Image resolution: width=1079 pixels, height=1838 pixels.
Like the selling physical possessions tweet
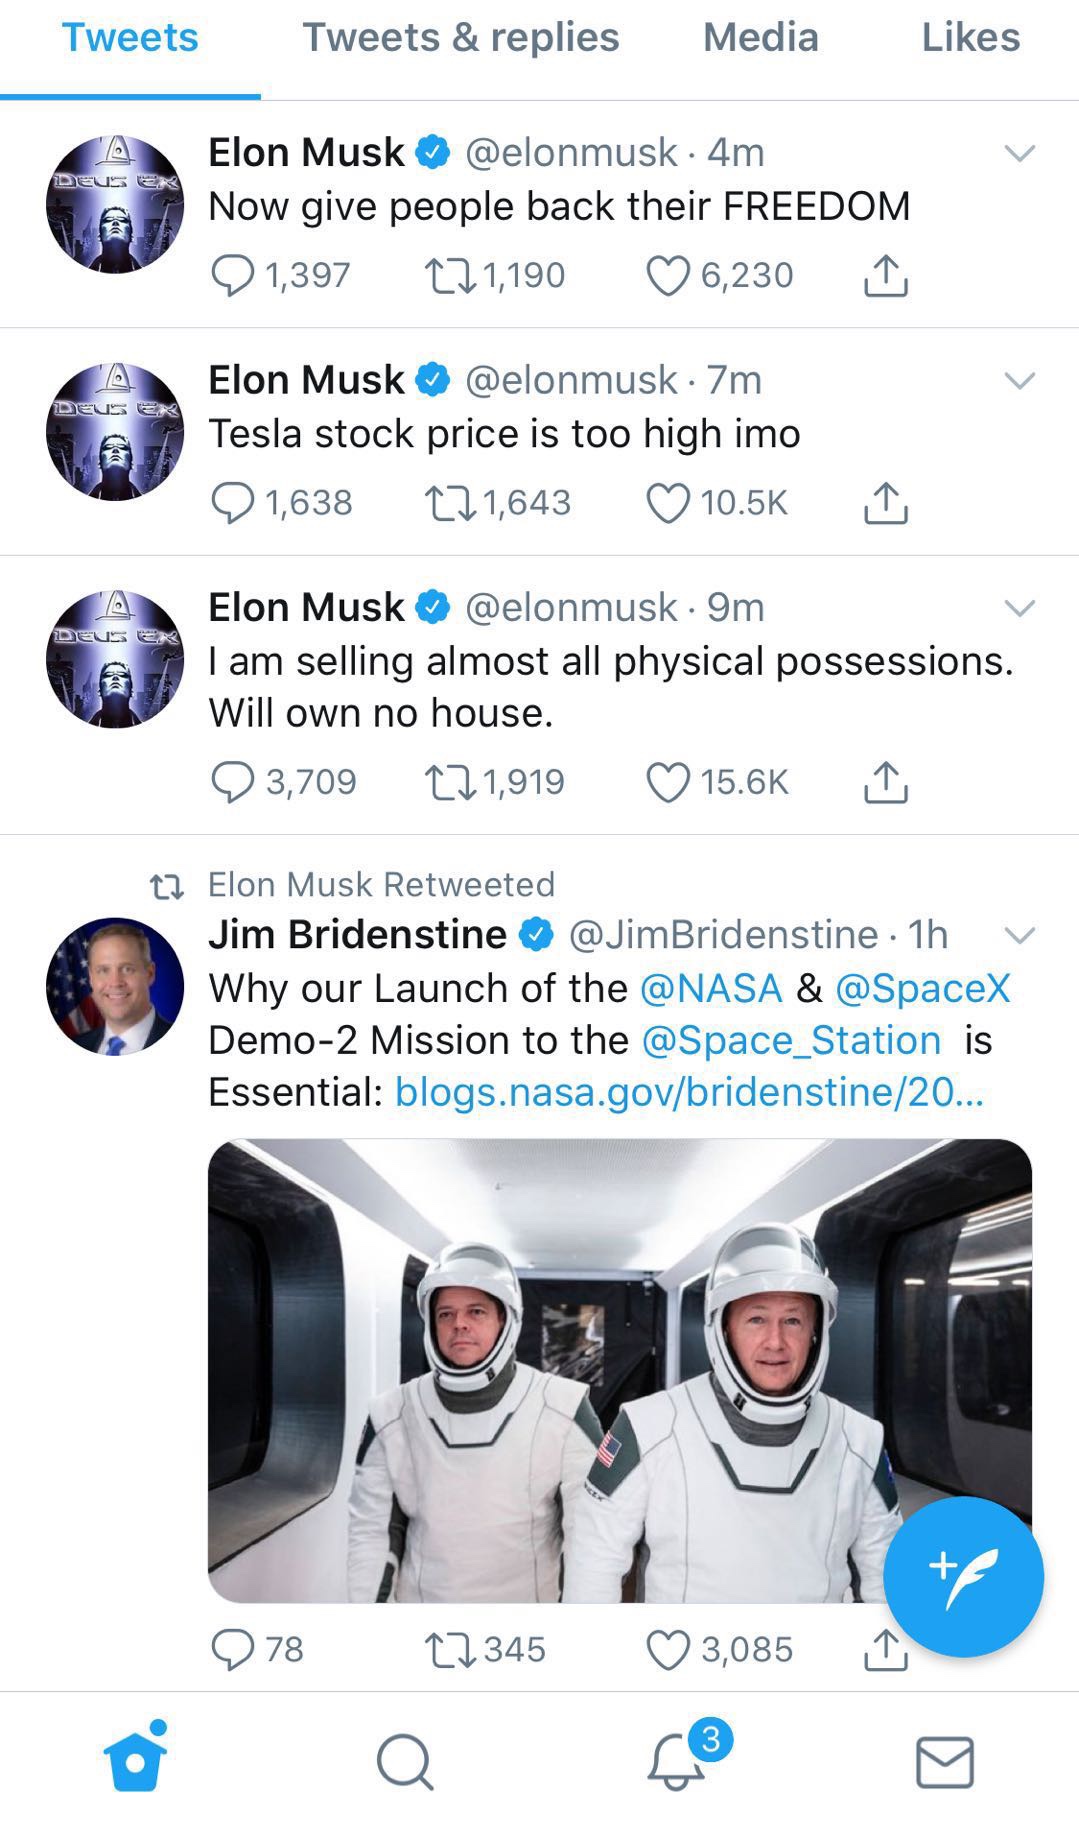(x=668, y=782)
